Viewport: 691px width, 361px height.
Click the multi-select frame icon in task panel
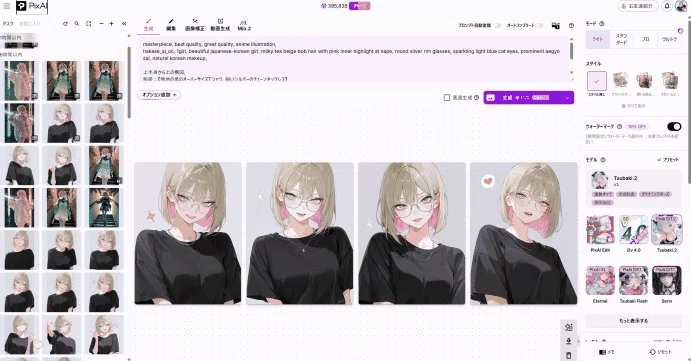[89, 24]
